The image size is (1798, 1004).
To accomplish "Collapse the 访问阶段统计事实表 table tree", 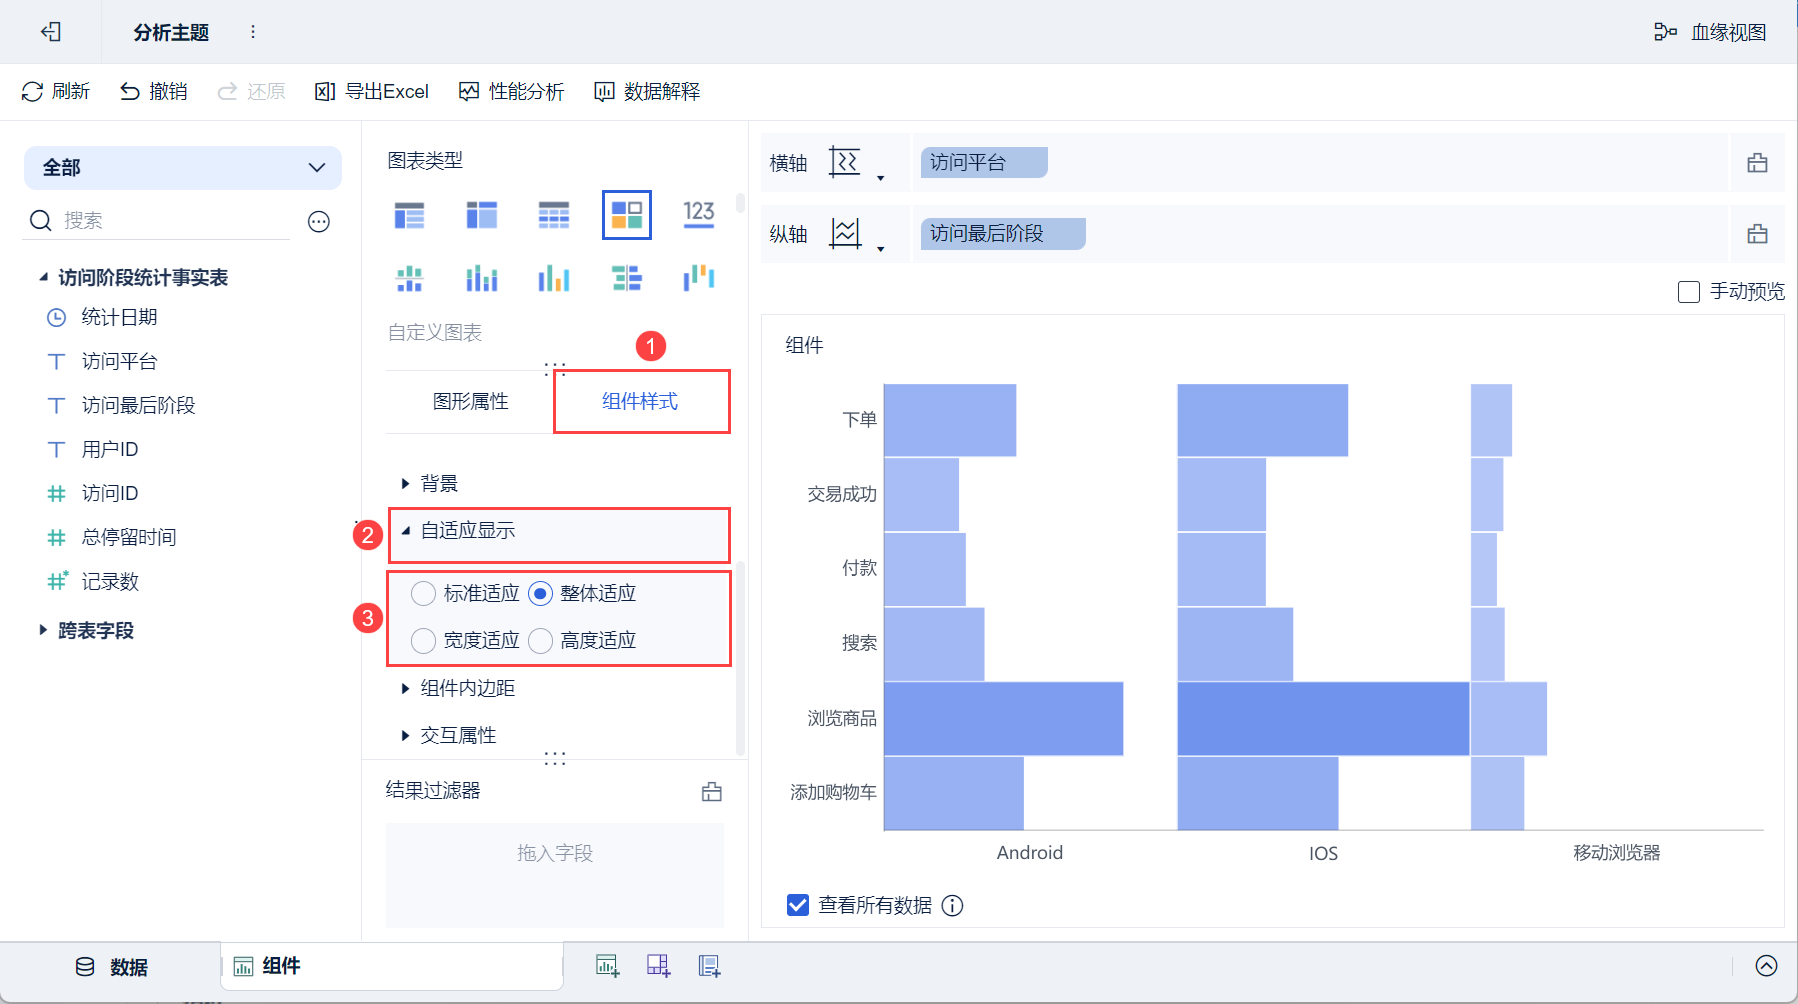I will point(43,277).
